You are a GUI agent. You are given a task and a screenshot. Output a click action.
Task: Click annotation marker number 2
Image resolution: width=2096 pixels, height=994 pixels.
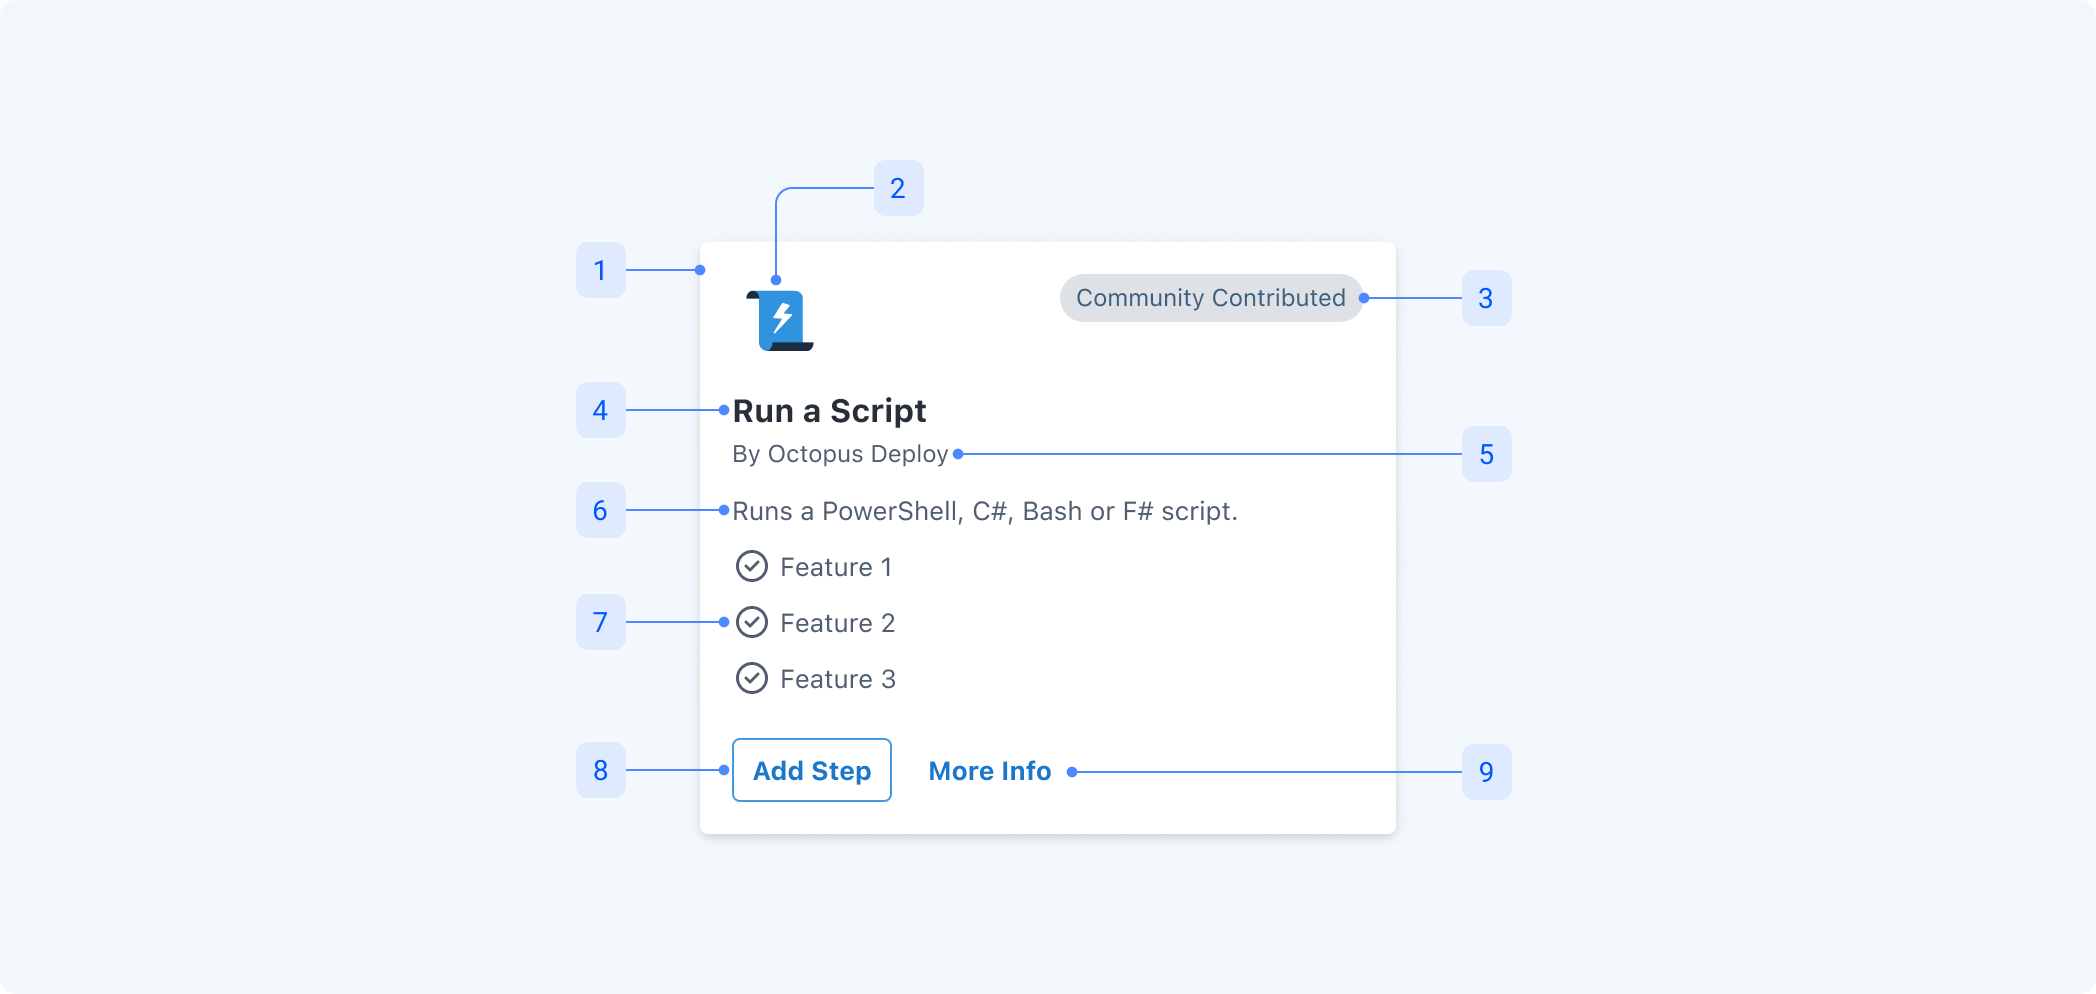pos(898,188)
